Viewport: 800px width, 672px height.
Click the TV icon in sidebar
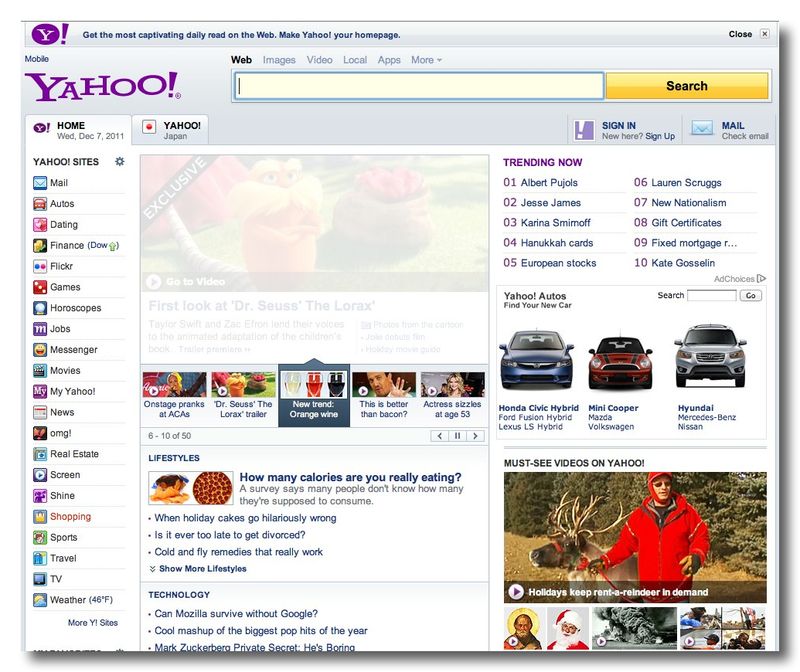[40, 579]
